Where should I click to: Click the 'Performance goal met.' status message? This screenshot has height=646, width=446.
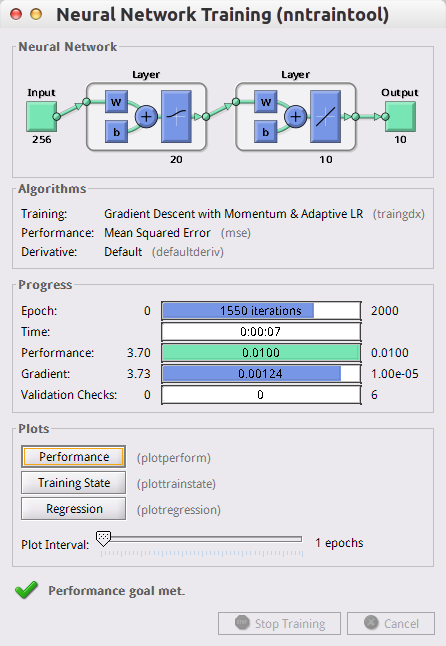(x=117, y=591)
